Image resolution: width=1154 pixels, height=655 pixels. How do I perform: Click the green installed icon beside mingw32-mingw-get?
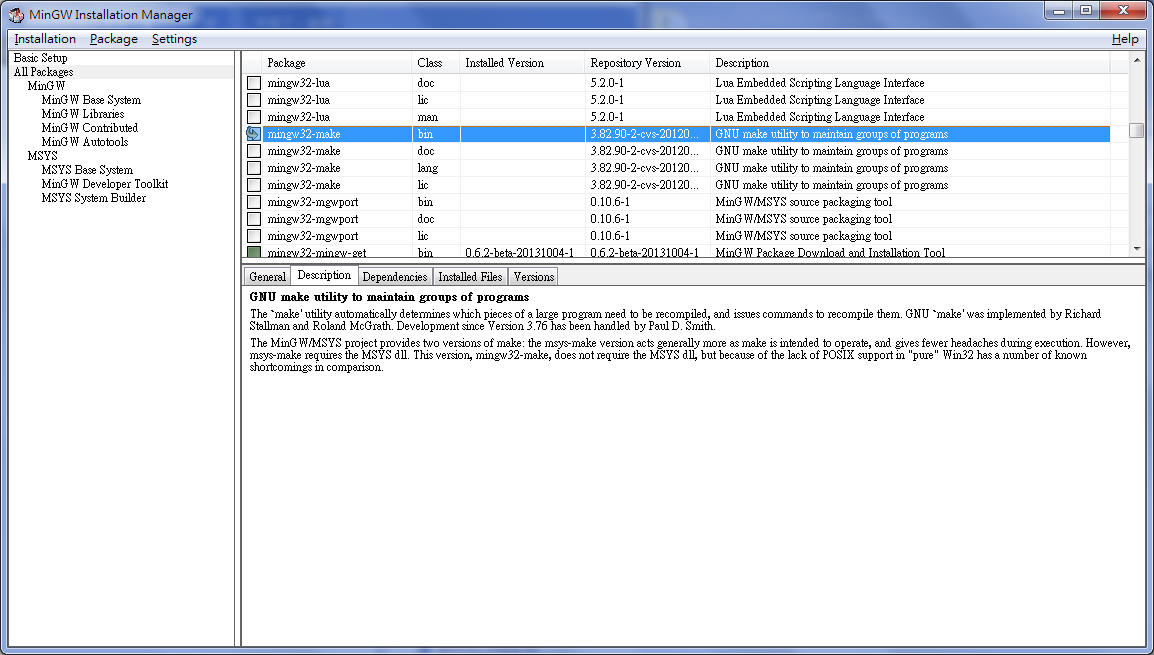(254, 253)
